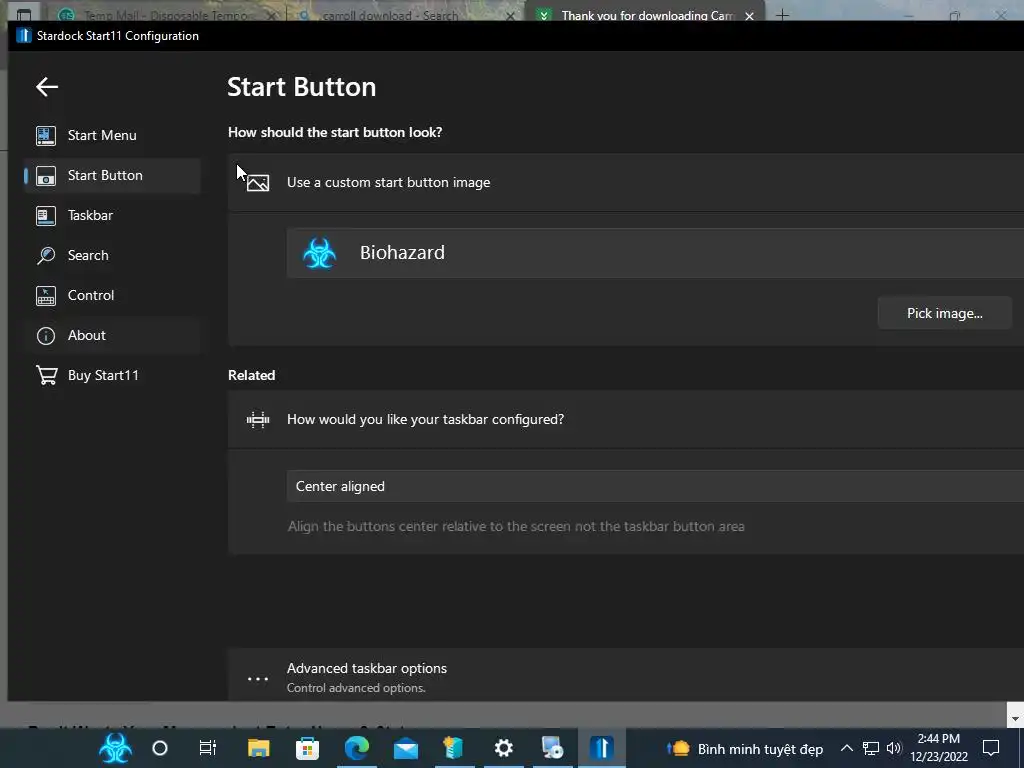Click the shopping cart icon
The width and height of the screenshot is (1024, 768).
[46, 375]
